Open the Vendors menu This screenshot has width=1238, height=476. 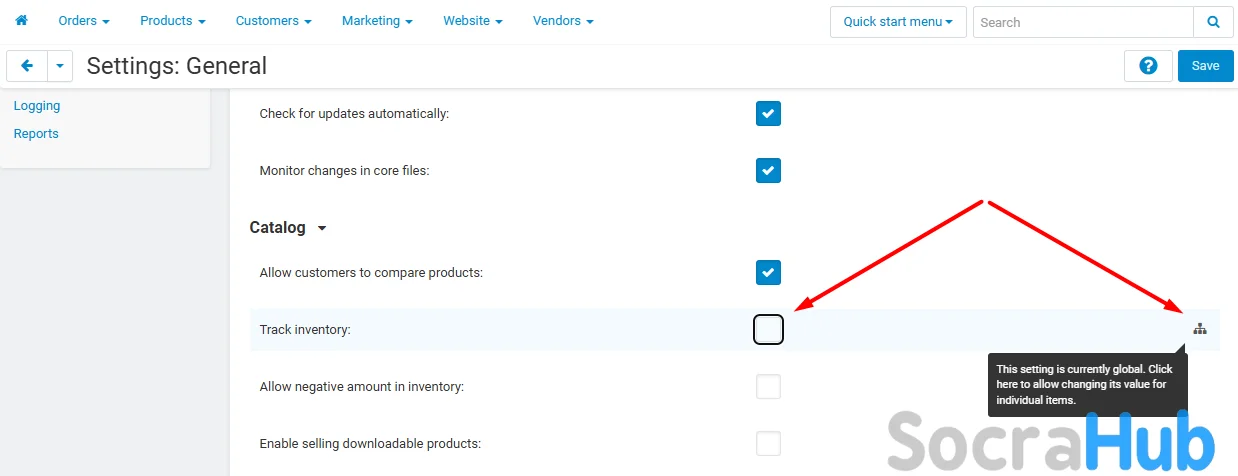coord(563,21)
